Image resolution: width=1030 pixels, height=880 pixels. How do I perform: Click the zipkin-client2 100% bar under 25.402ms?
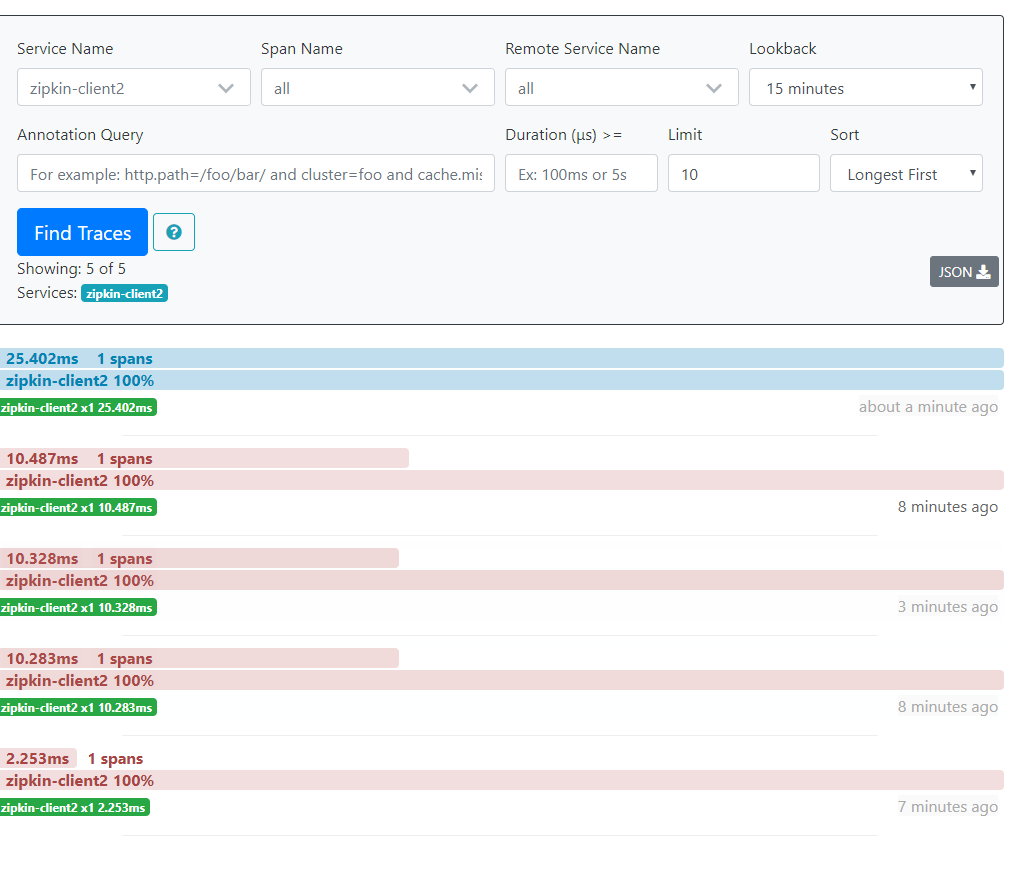pyautogui.click(x=502, y=380)
